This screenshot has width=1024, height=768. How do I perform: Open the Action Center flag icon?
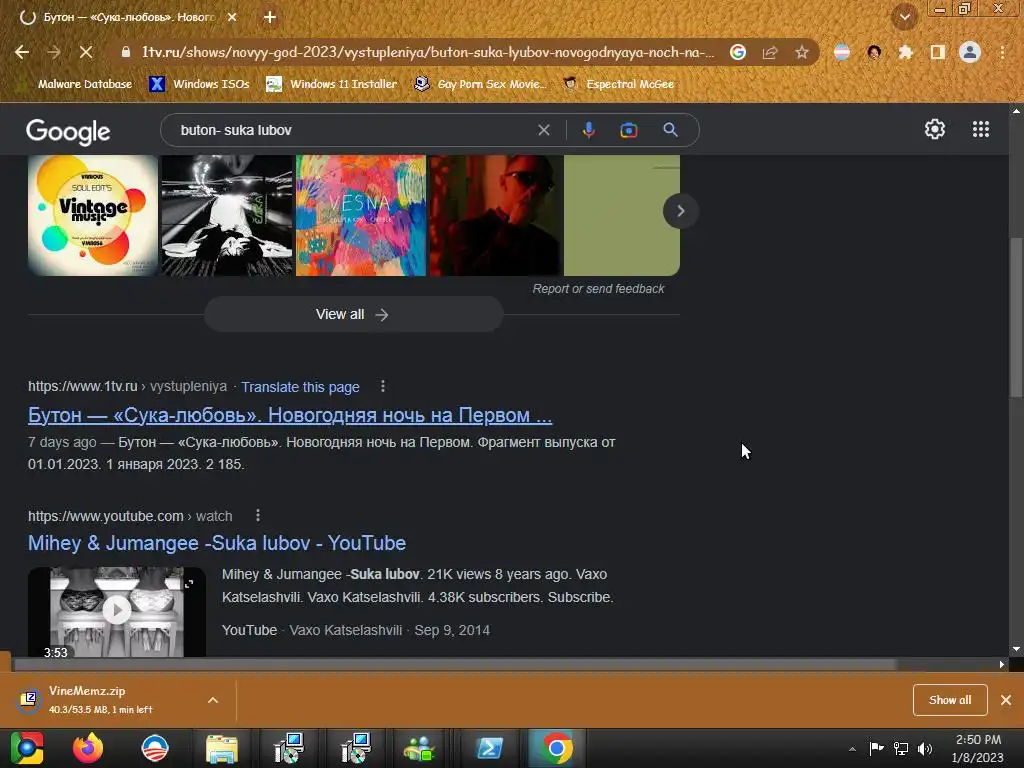tap(876, 748)
